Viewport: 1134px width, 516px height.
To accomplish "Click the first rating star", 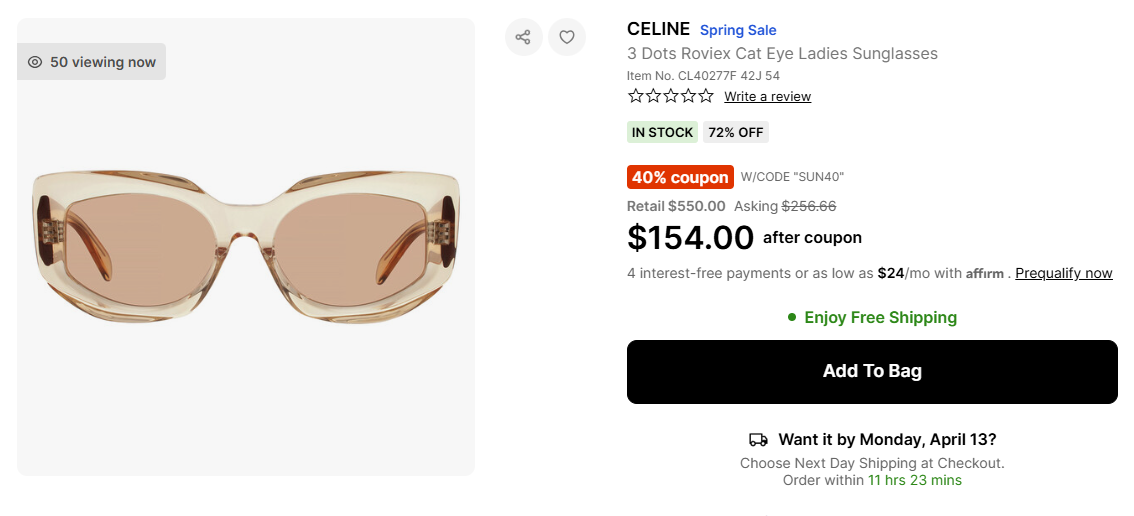I will (636, 96).
